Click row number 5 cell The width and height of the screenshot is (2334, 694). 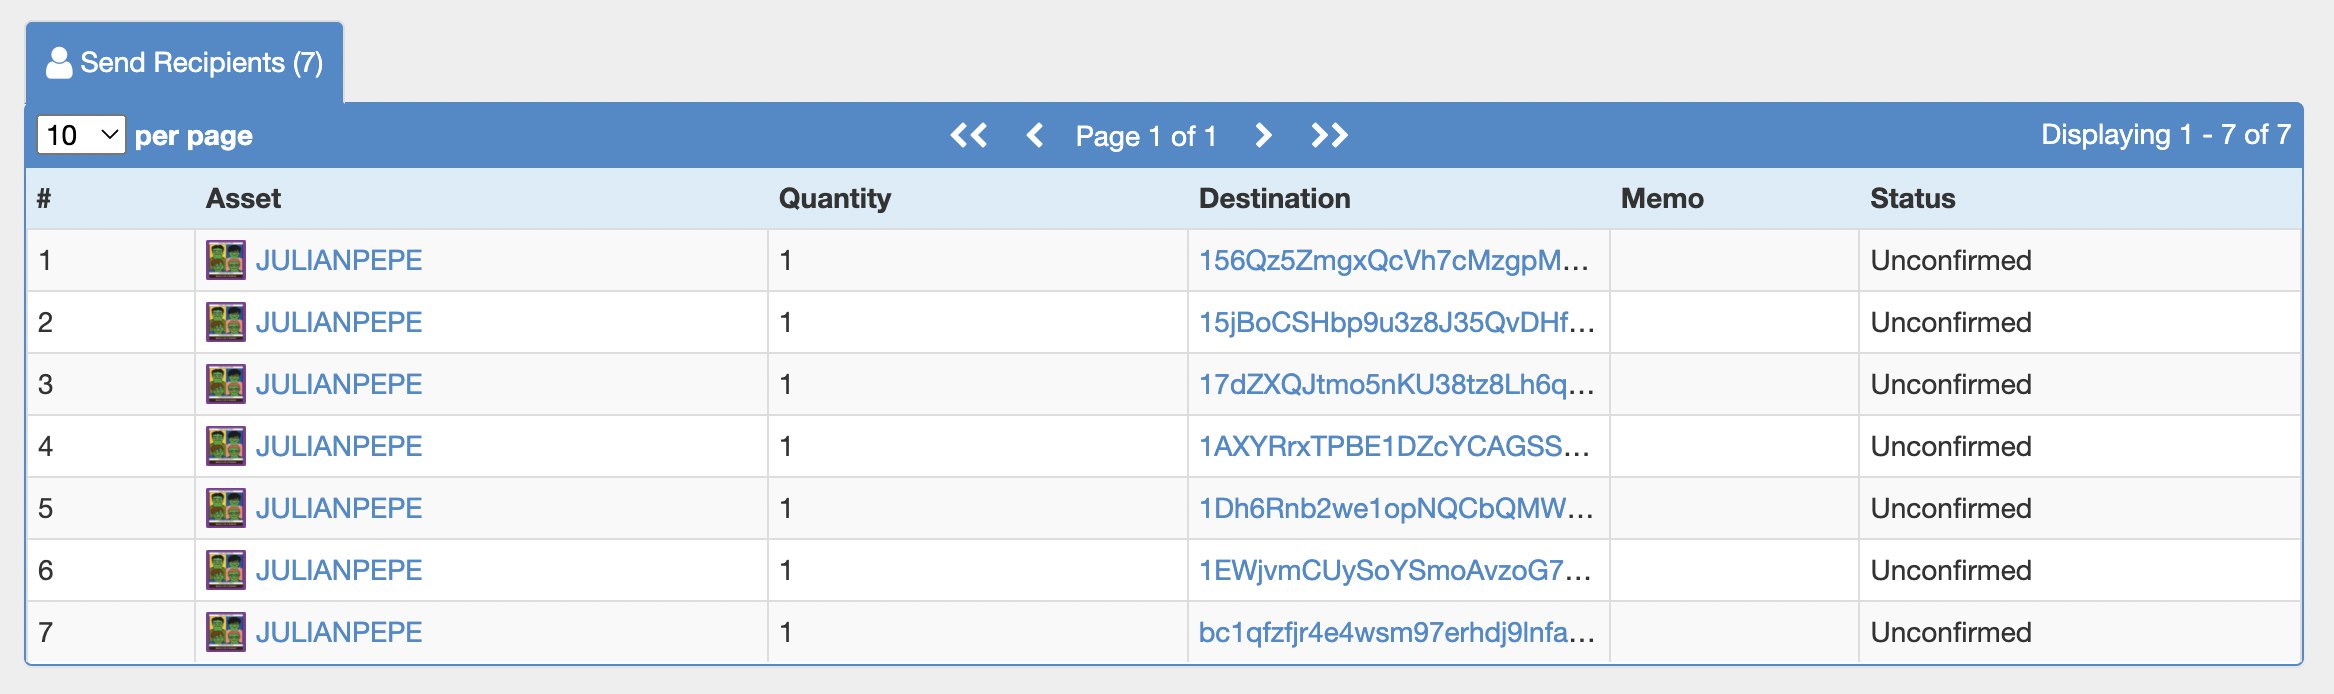45,508
